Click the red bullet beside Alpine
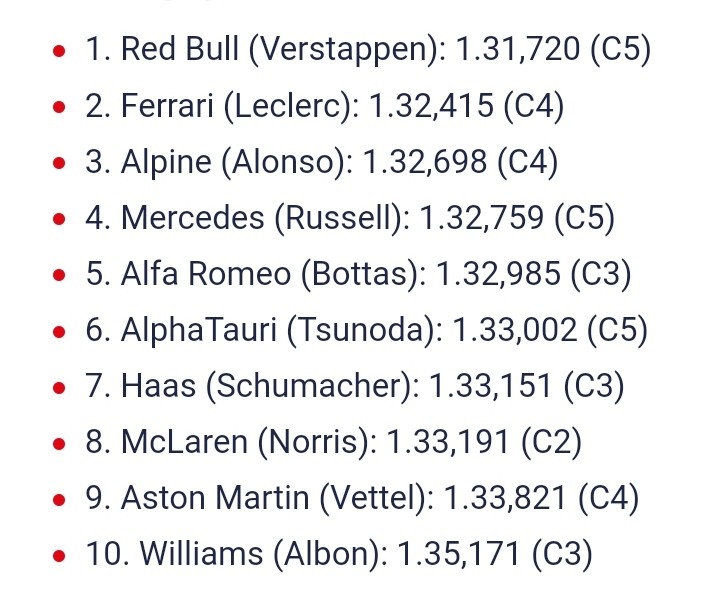Screen dimensions: 720x612 click(x=59, y=163)
